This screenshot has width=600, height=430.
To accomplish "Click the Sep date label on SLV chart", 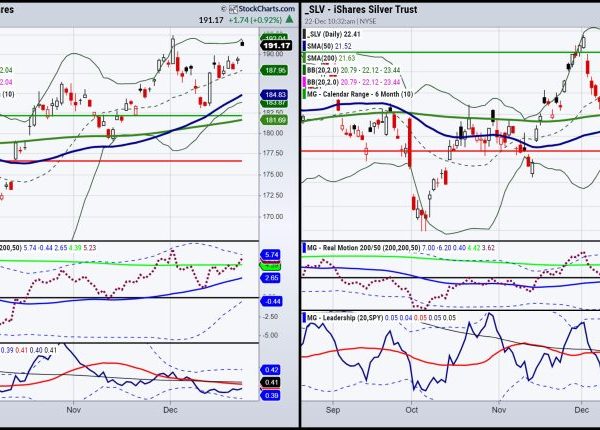I will (333, 410).
